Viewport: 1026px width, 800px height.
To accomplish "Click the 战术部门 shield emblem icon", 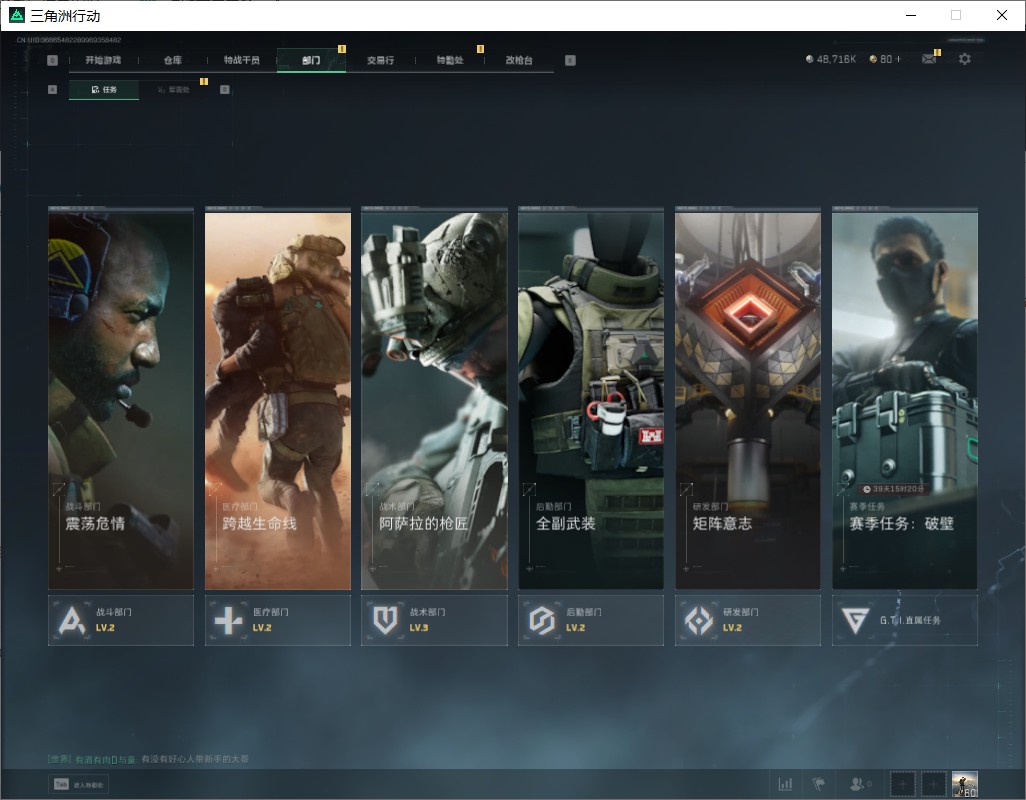I will (x=385, y=620).
